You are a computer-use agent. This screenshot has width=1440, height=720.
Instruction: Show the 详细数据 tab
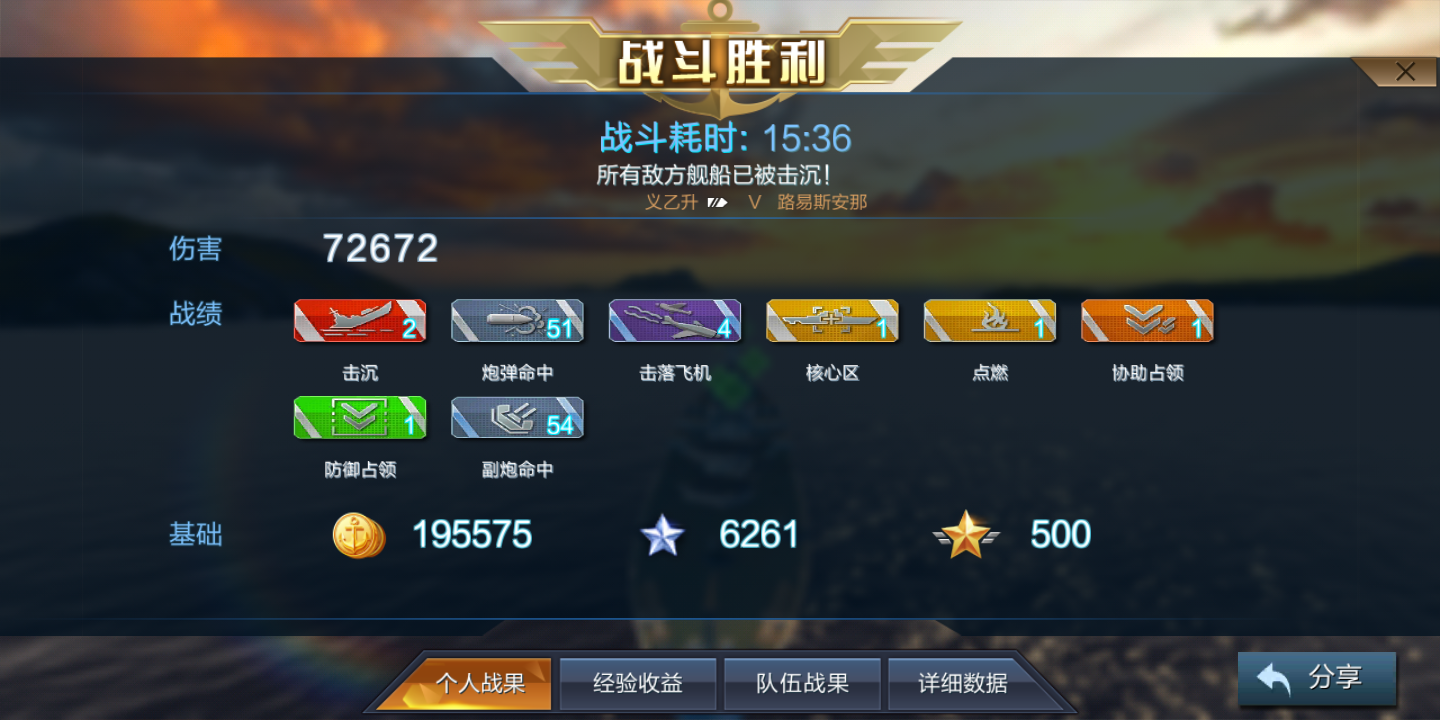[x=963, y=684]
